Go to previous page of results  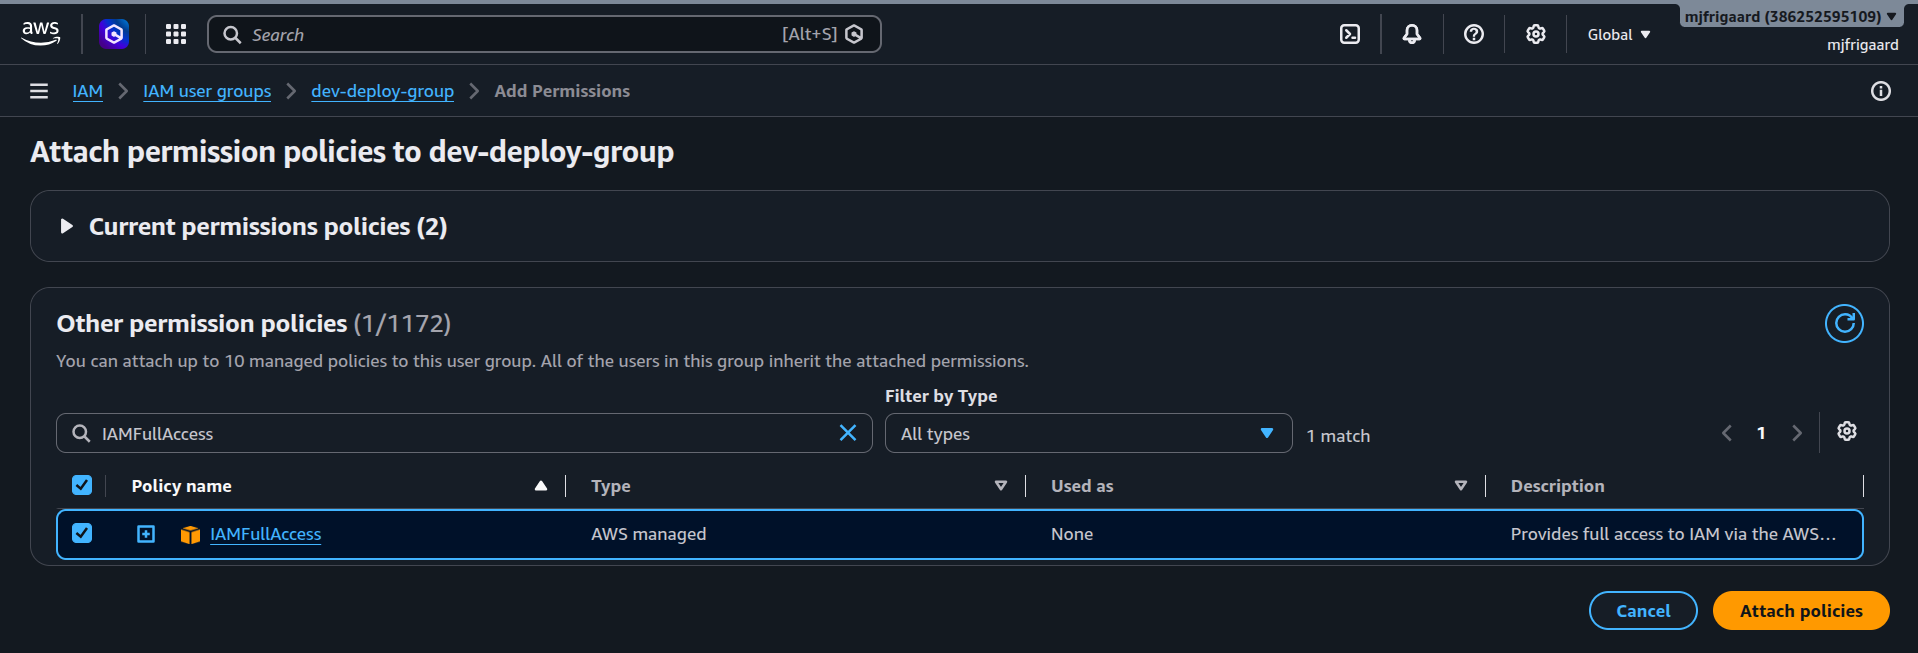click(x=1727, y=433)
